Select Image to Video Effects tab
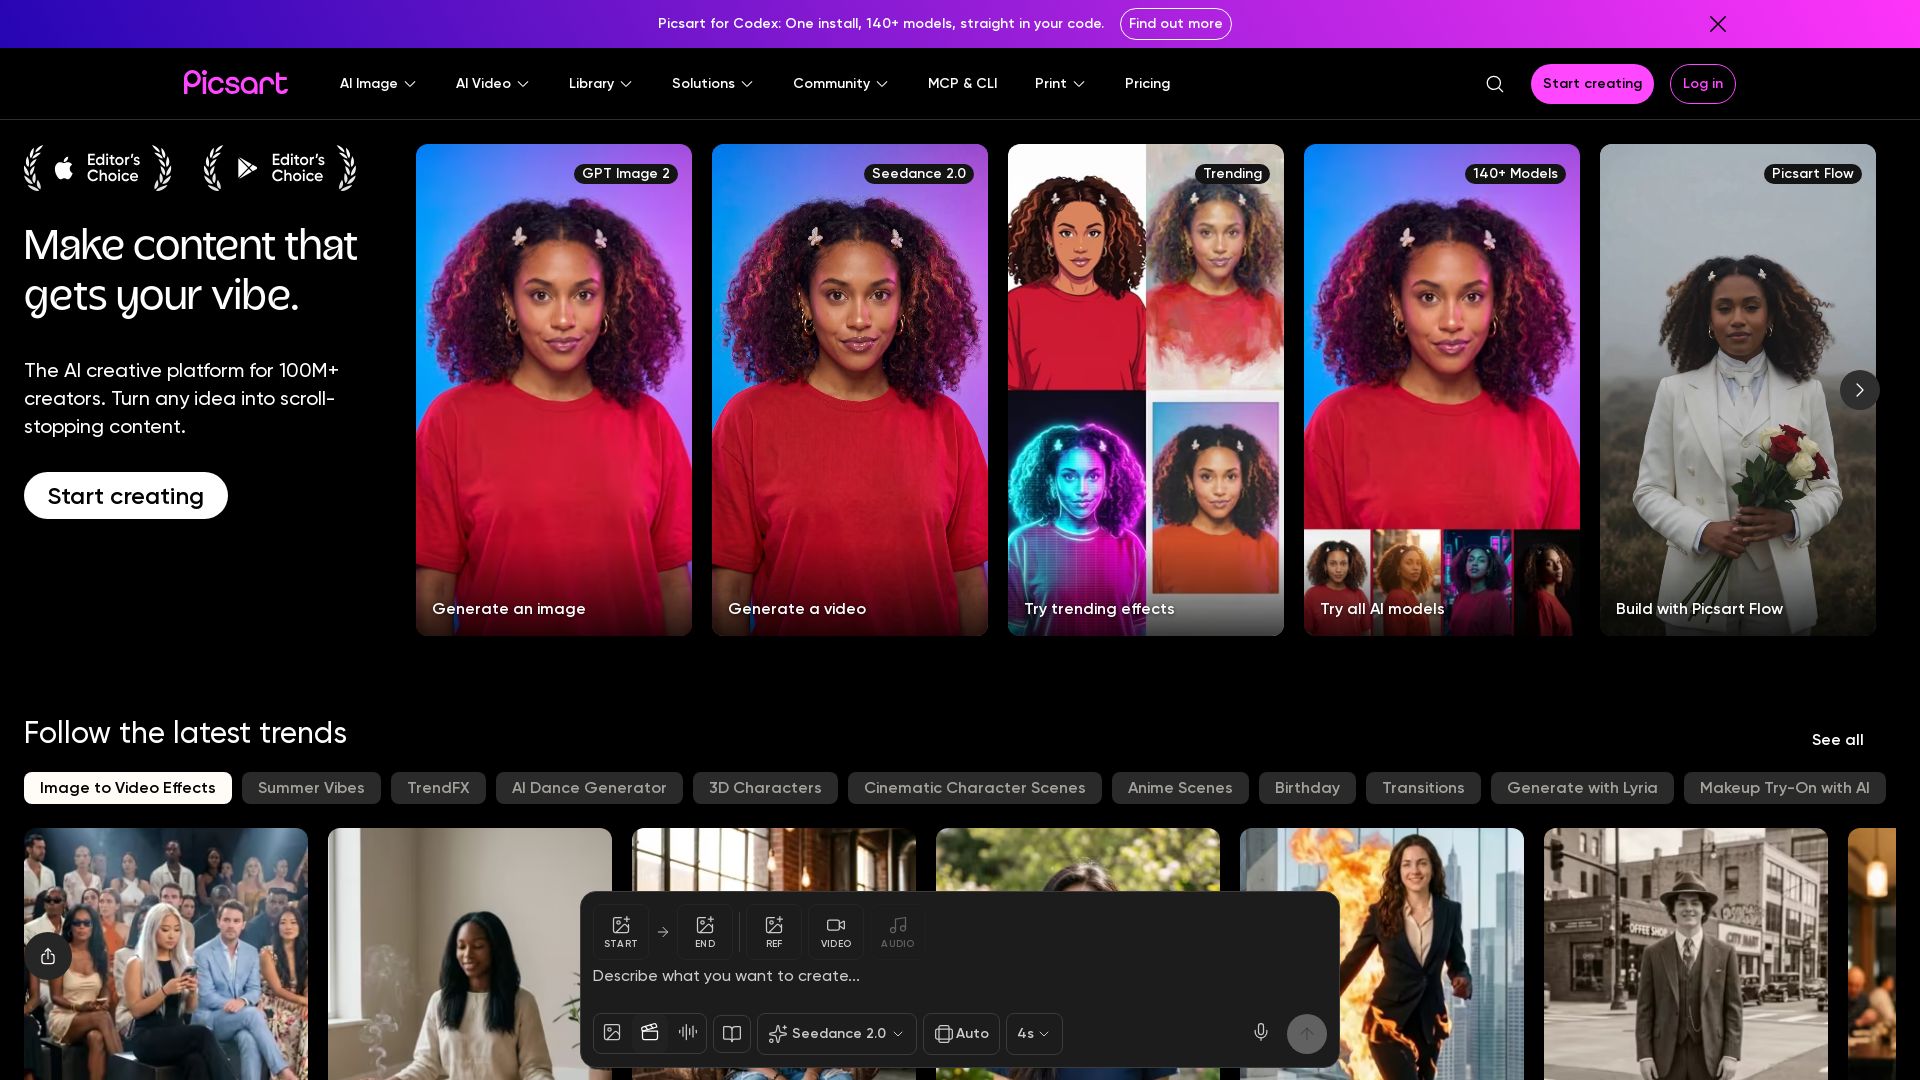This screenshot has height=1080, width=1920. tap(128, 788)
